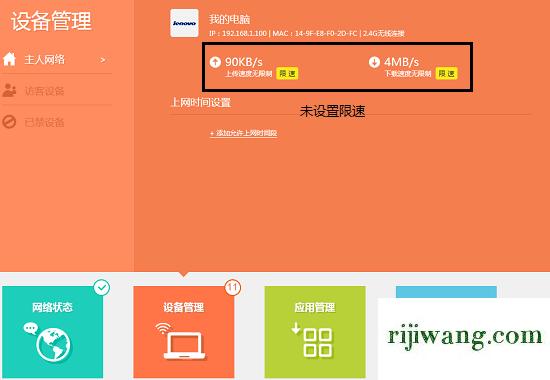Click the 上网时间设置 heading
Viewport: 550px width, 380px height.
(200, 102)
